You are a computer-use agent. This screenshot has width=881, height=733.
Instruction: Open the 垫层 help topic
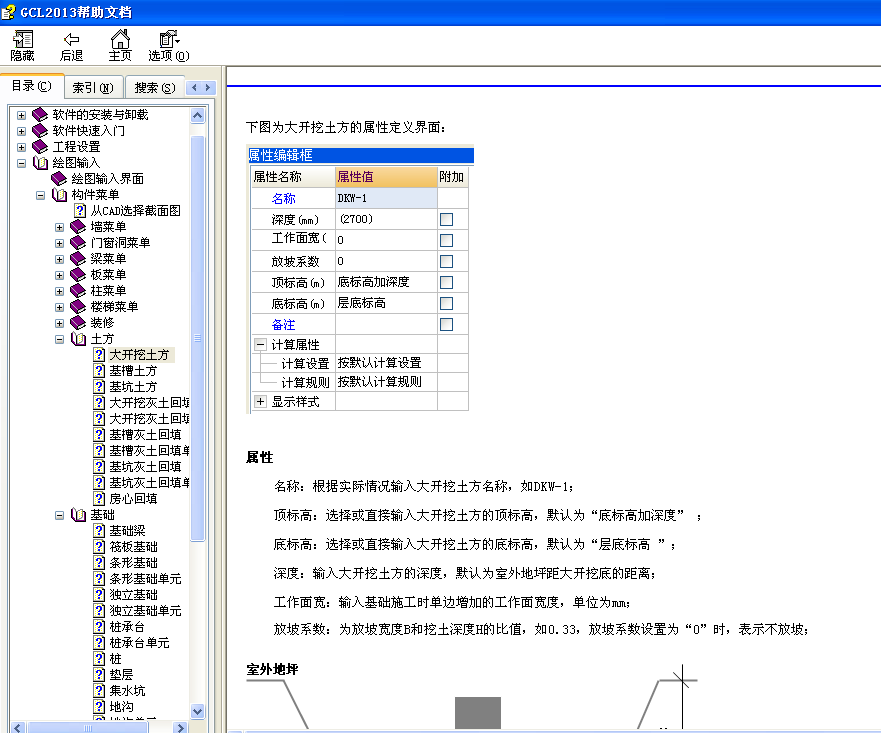coord(121,675)
